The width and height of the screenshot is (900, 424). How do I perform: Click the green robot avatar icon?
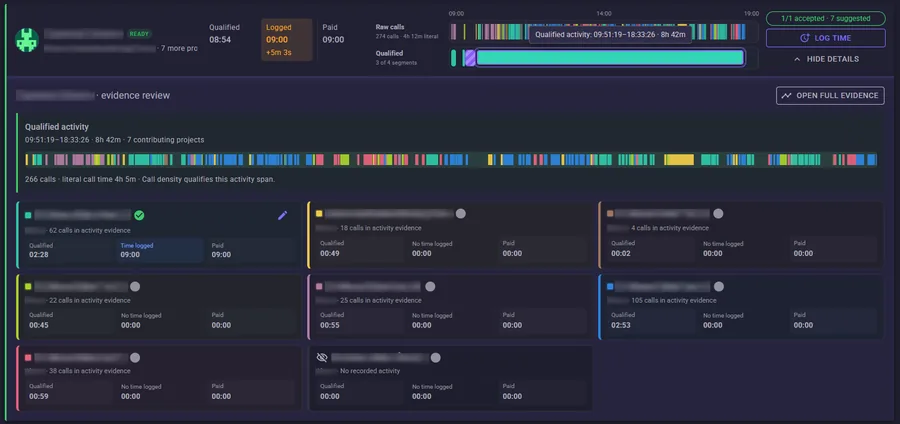pos(27,40)
